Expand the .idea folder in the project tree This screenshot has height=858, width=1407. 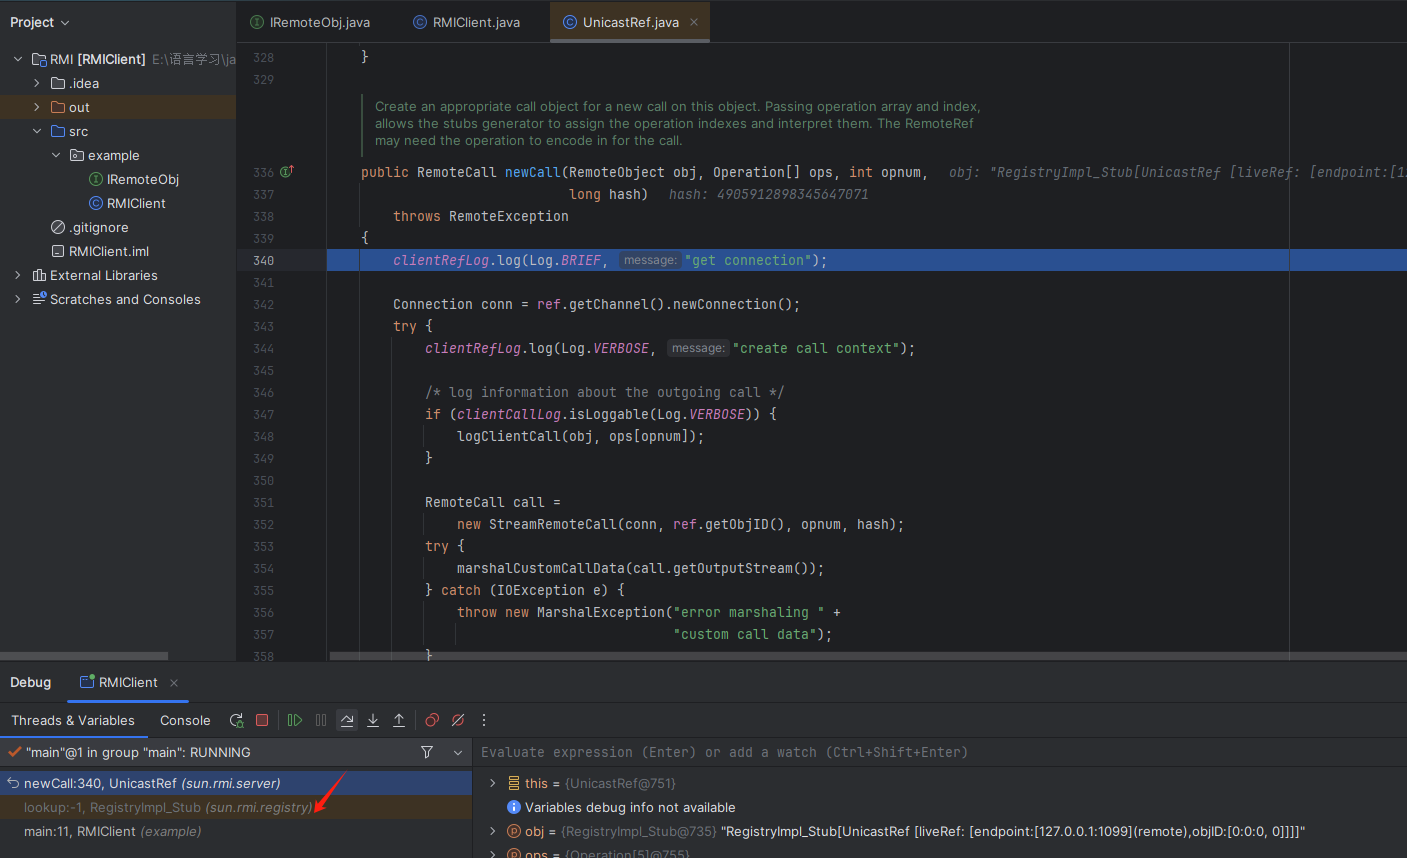(37, 83)
